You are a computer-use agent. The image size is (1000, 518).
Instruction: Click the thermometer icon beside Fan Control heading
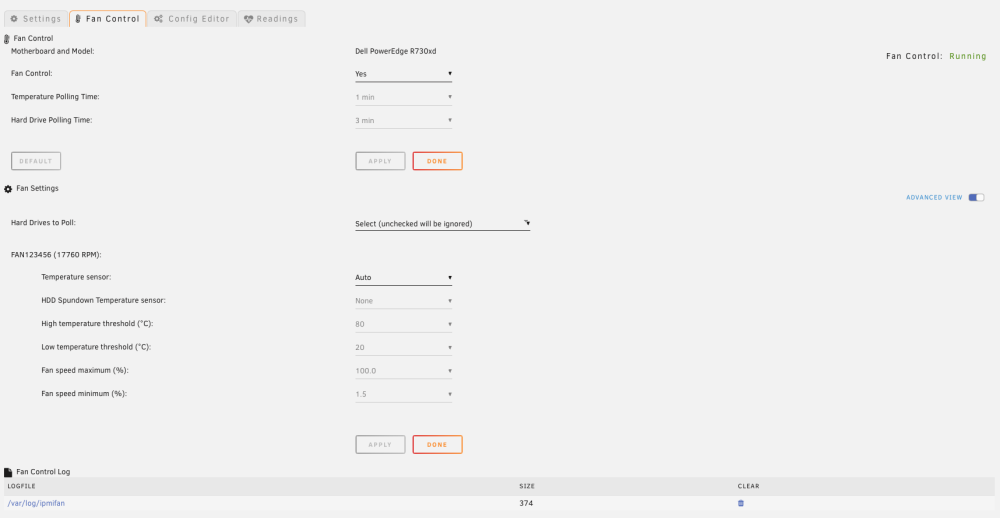point(7,39)
